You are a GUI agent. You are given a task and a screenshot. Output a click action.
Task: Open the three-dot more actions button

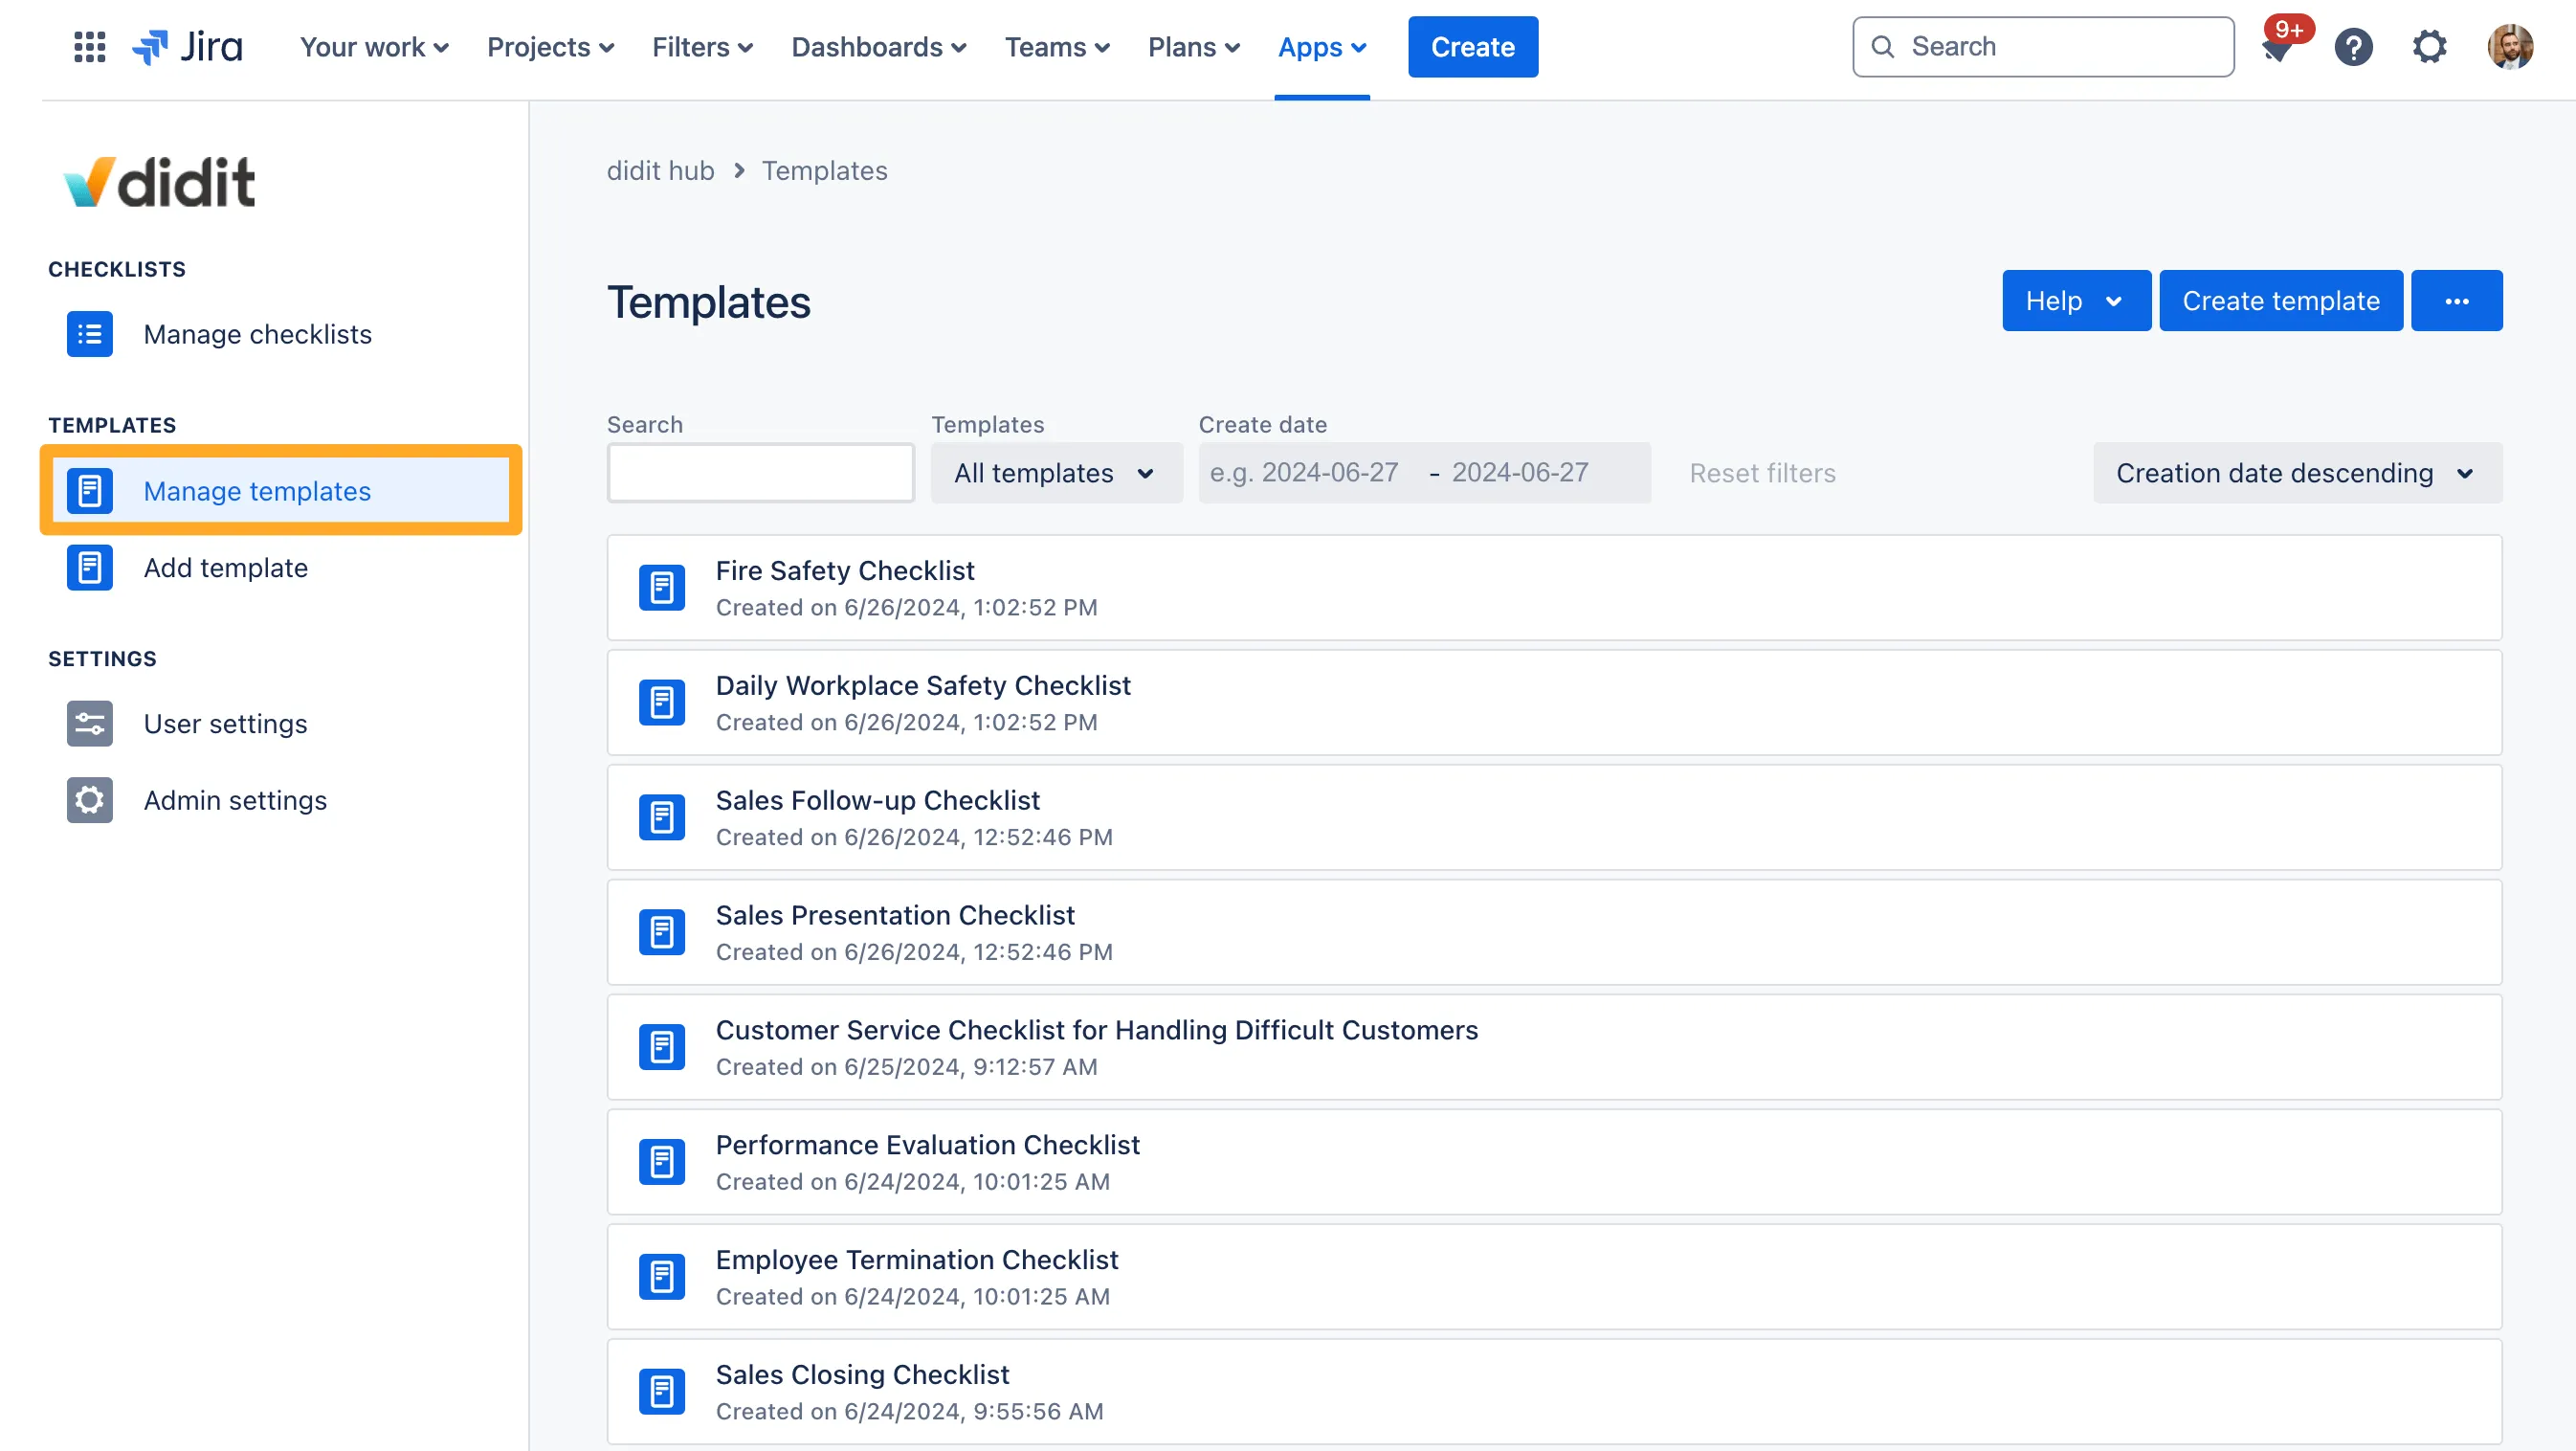coord(2457,301)
